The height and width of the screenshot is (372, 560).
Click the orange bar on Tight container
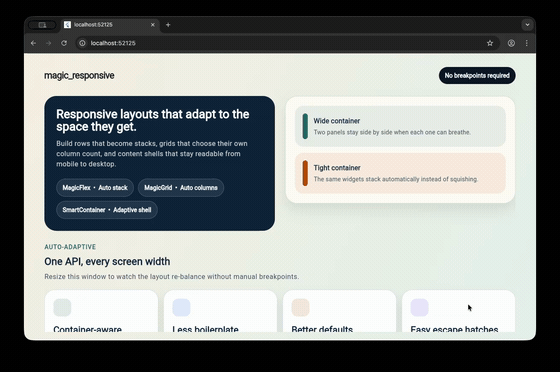coord(305,173)
